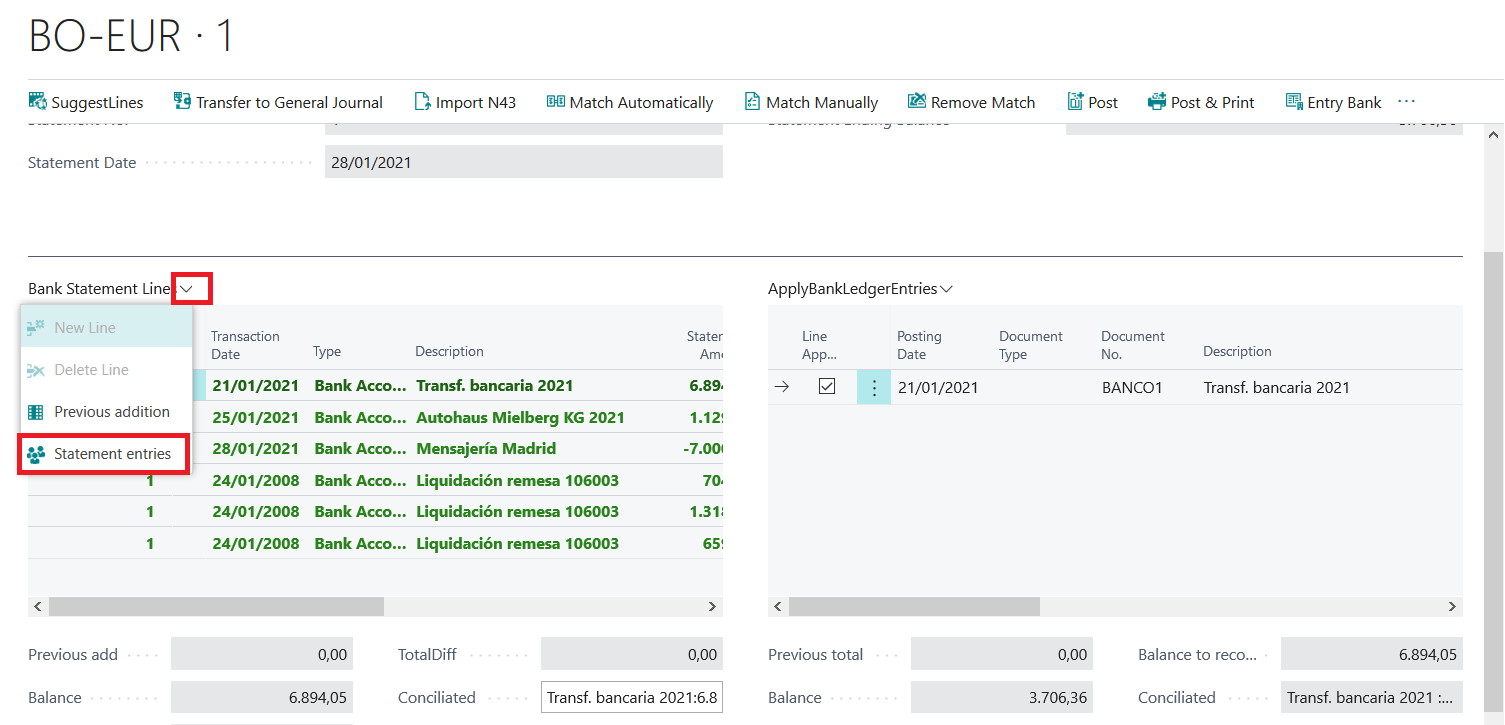
Task: Click the Remove Match icon
Action: click(917, 101)
